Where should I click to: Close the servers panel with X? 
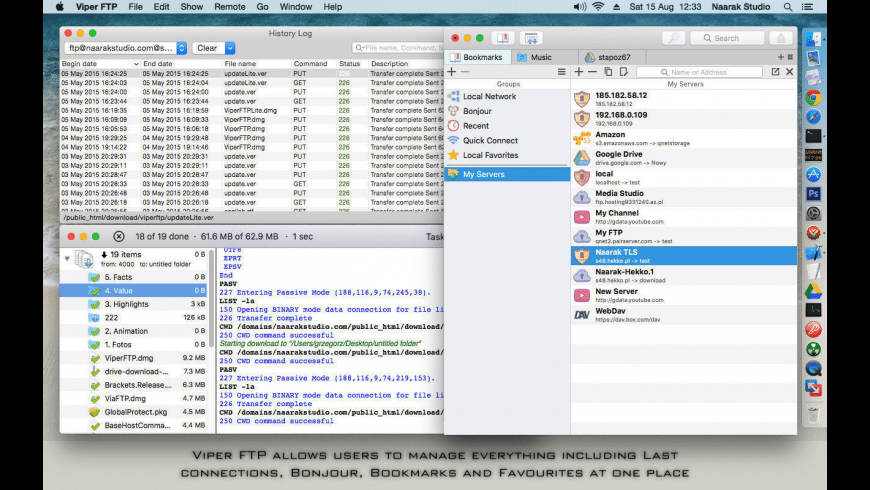790,72
